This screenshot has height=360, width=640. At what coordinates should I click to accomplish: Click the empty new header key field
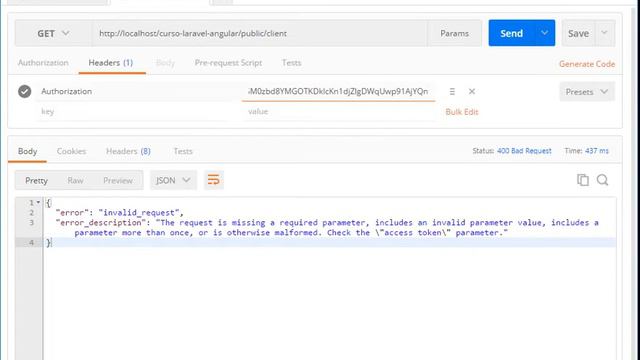[x=139, y=111]
